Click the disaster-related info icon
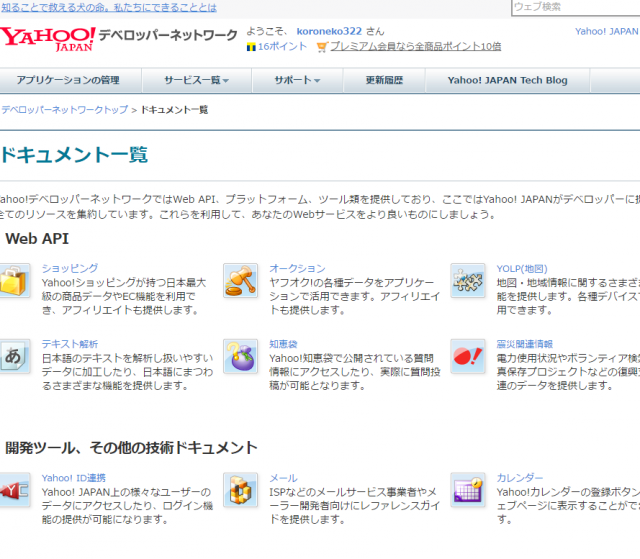640x559 pixels. point(467,356)
